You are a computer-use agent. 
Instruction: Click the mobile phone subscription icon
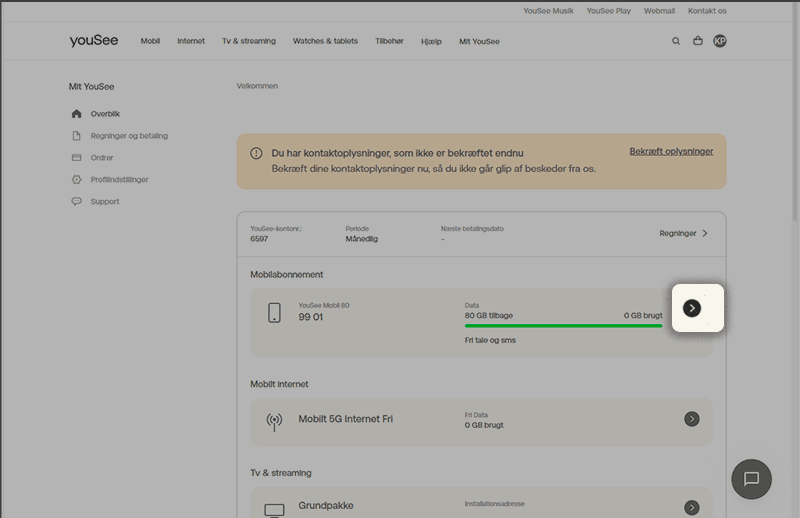274,312
